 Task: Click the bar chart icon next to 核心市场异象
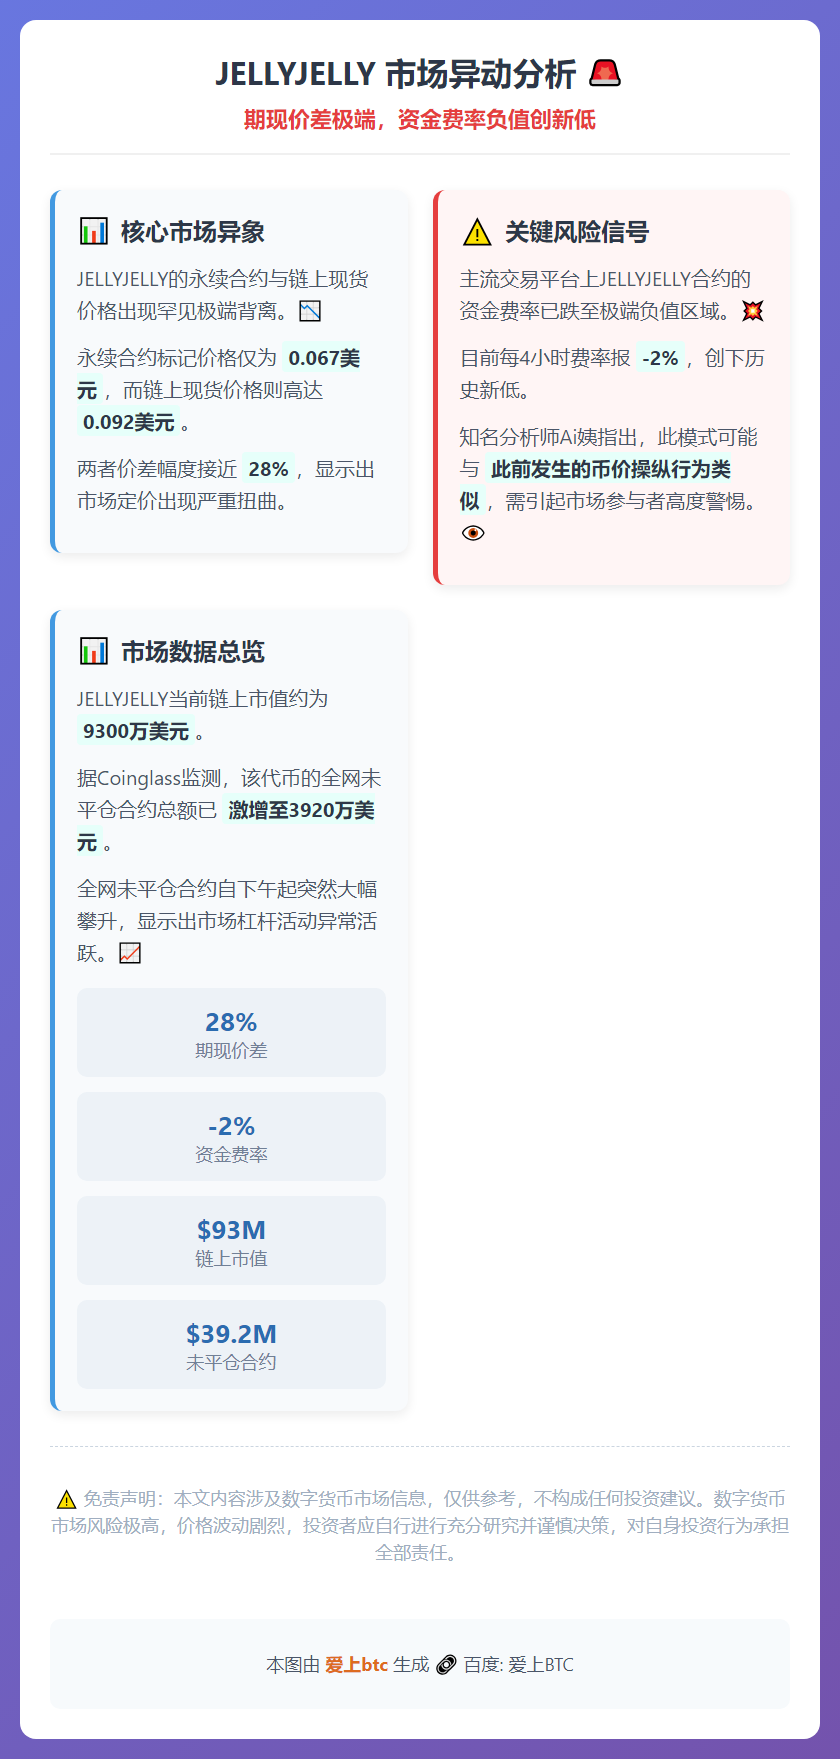tap(93, 232)
